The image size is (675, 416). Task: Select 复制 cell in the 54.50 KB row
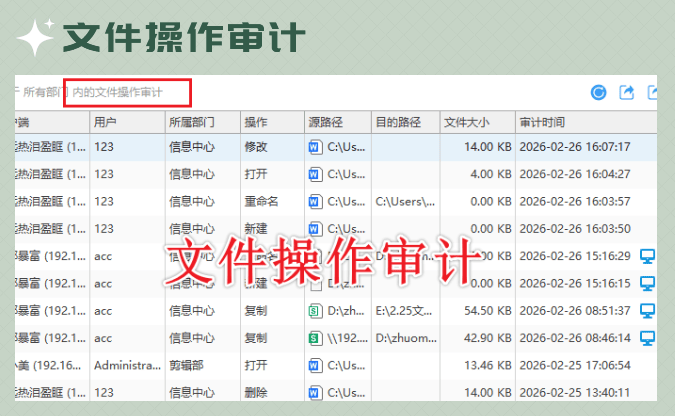(256, 311)
